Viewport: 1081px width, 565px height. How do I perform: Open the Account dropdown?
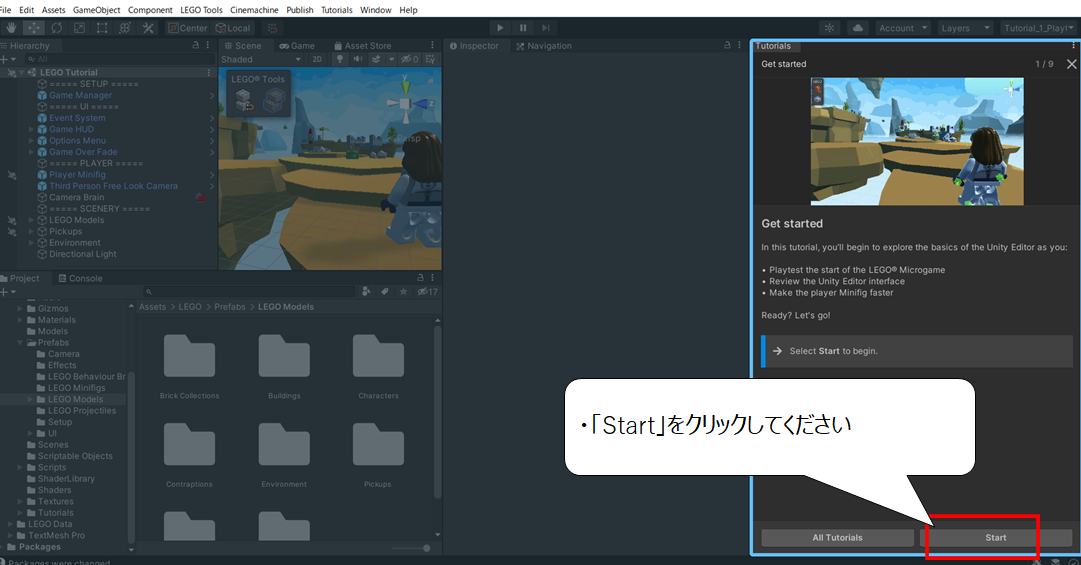[902, 28]
